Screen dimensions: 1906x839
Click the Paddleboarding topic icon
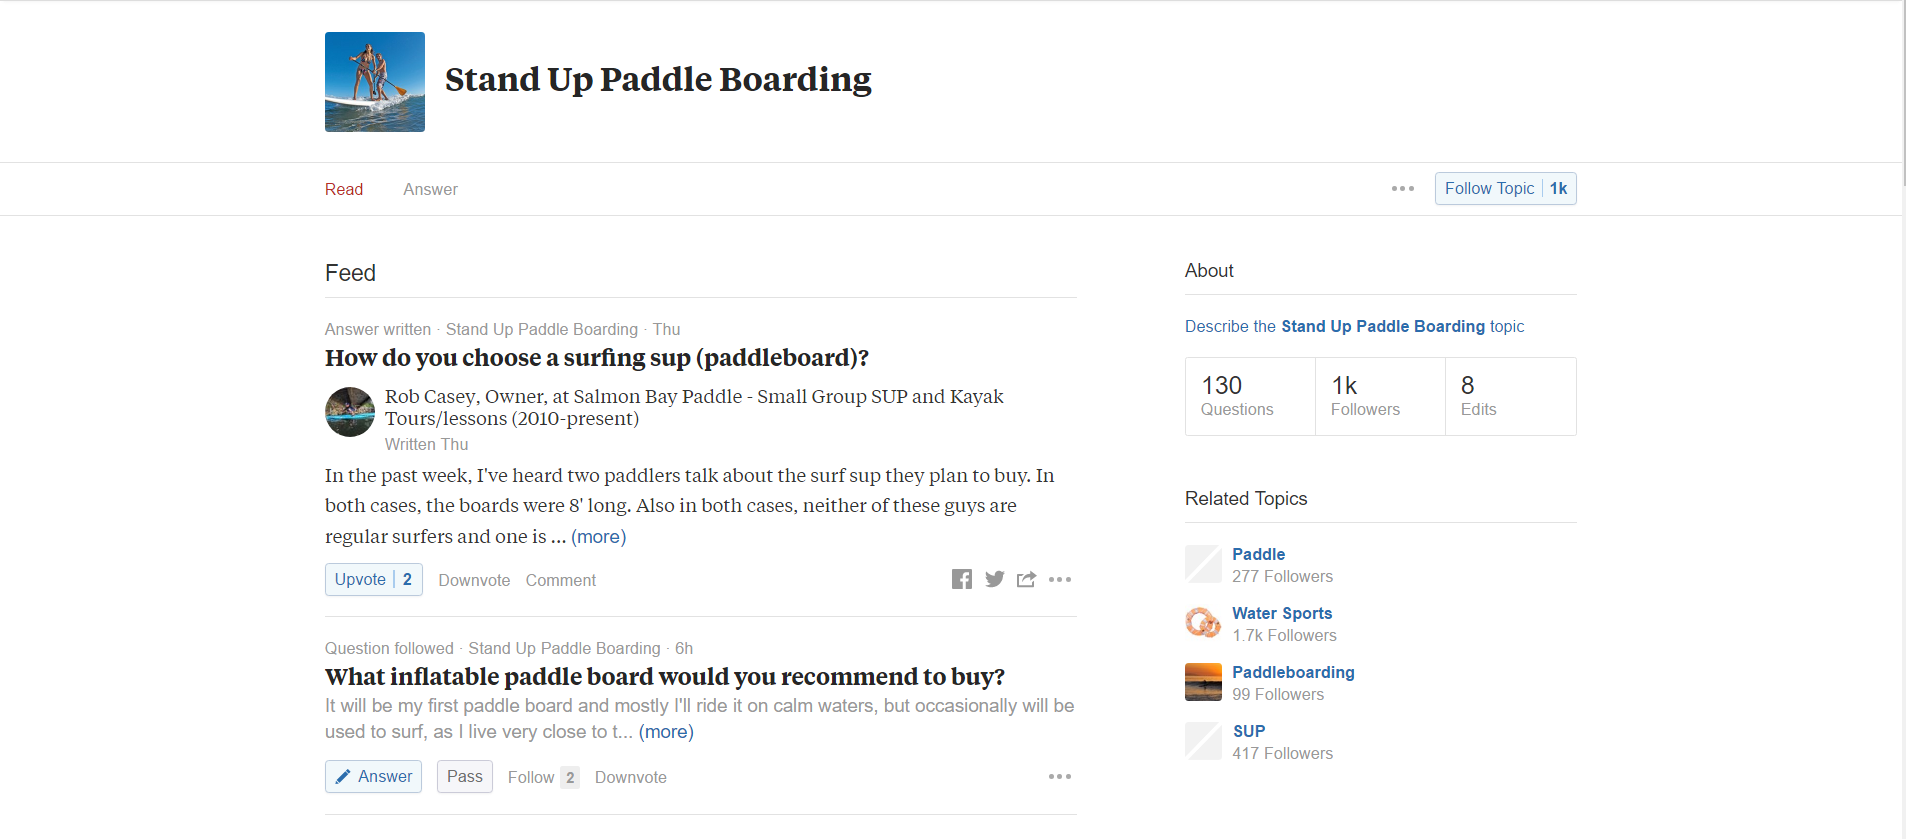[1203, 681]
